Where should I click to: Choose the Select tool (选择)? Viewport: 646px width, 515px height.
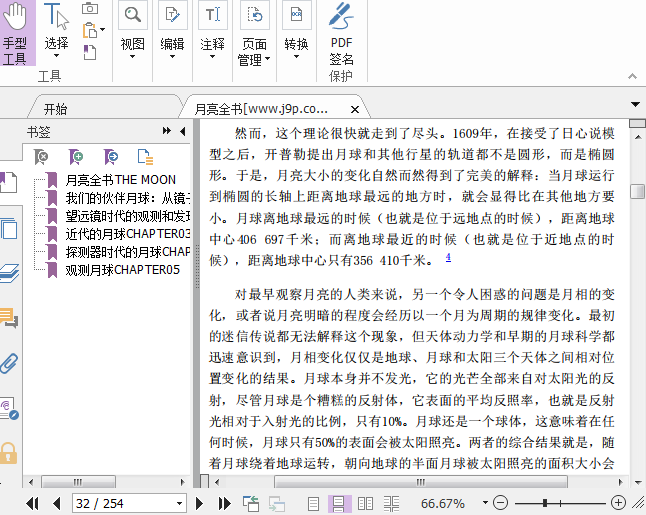point(56,31)
